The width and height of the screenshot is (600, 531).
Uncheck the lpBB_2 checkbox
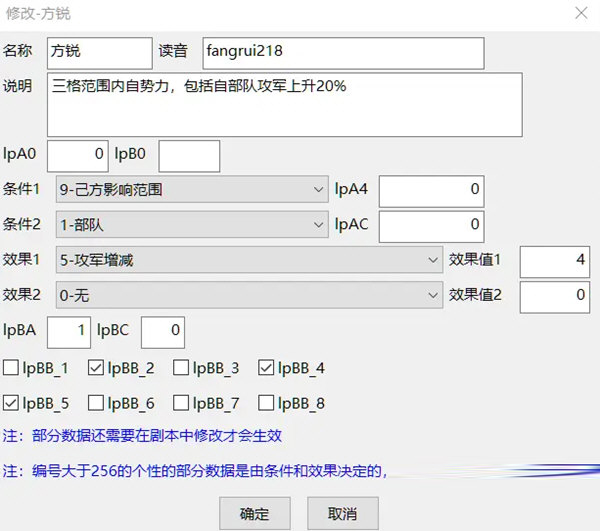[x=96, y=368]
